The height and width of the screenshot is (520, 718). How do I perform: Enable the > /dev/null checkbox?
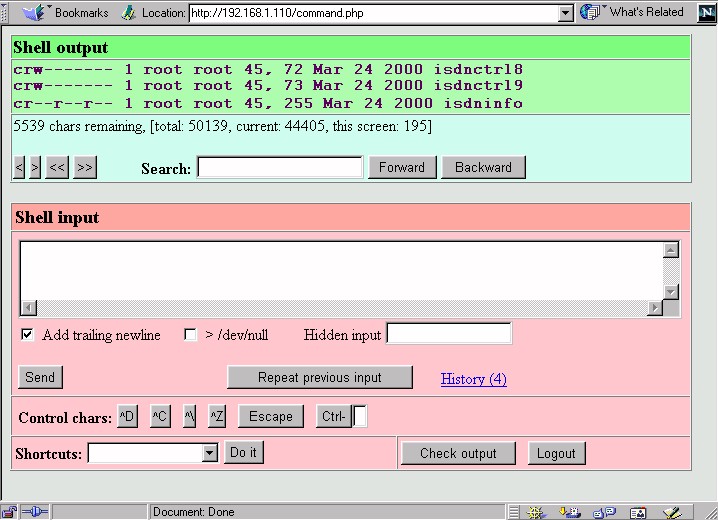click(191, 335)
